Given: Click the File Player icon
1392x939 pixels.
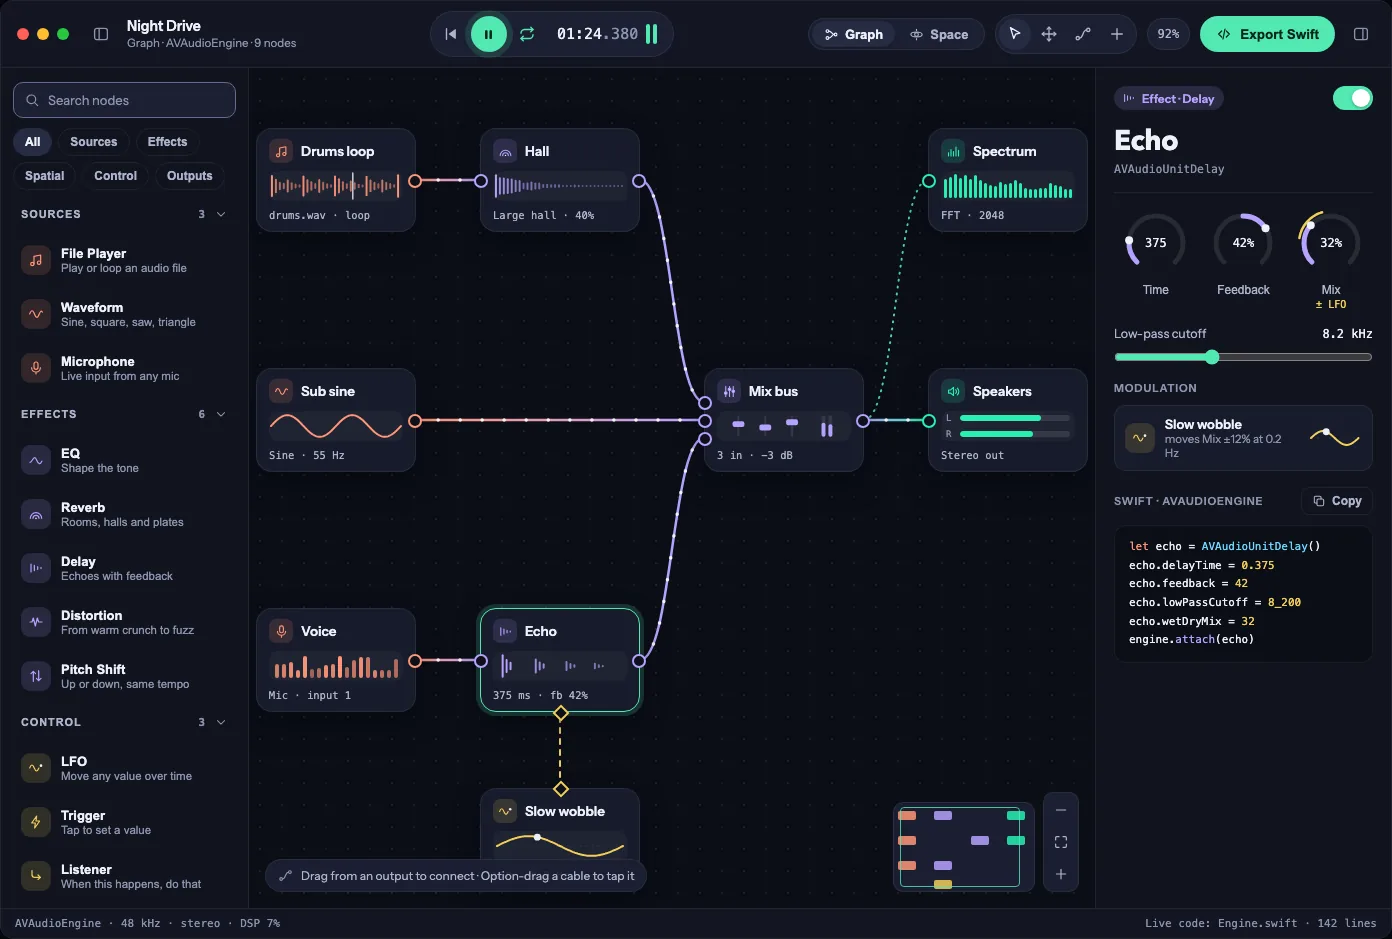Looking at the screenshot, I should [36, 260].
